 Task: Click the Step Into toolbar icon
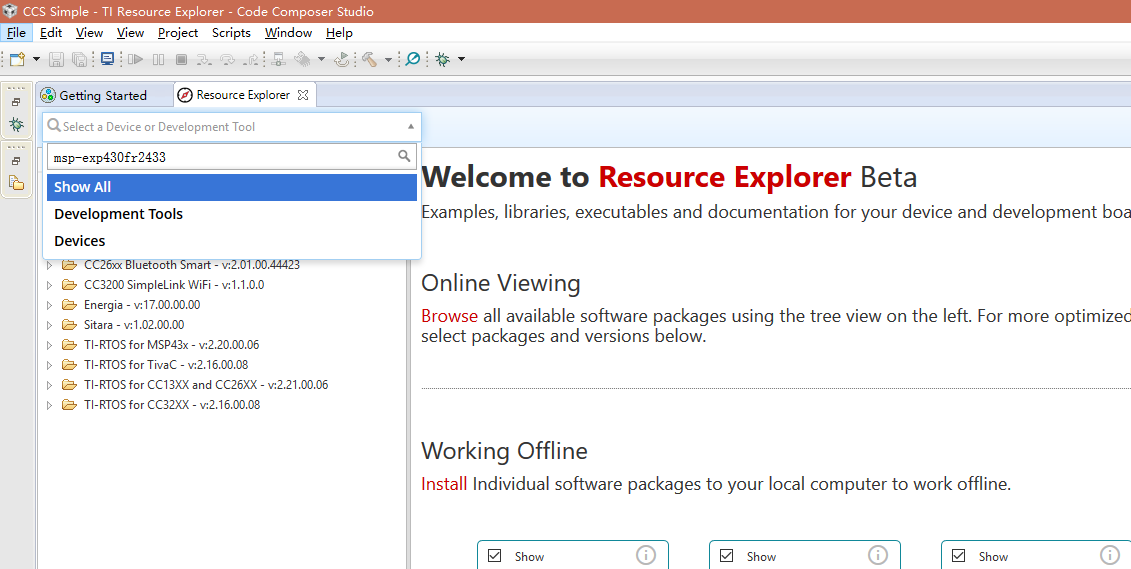click(204, 60)
